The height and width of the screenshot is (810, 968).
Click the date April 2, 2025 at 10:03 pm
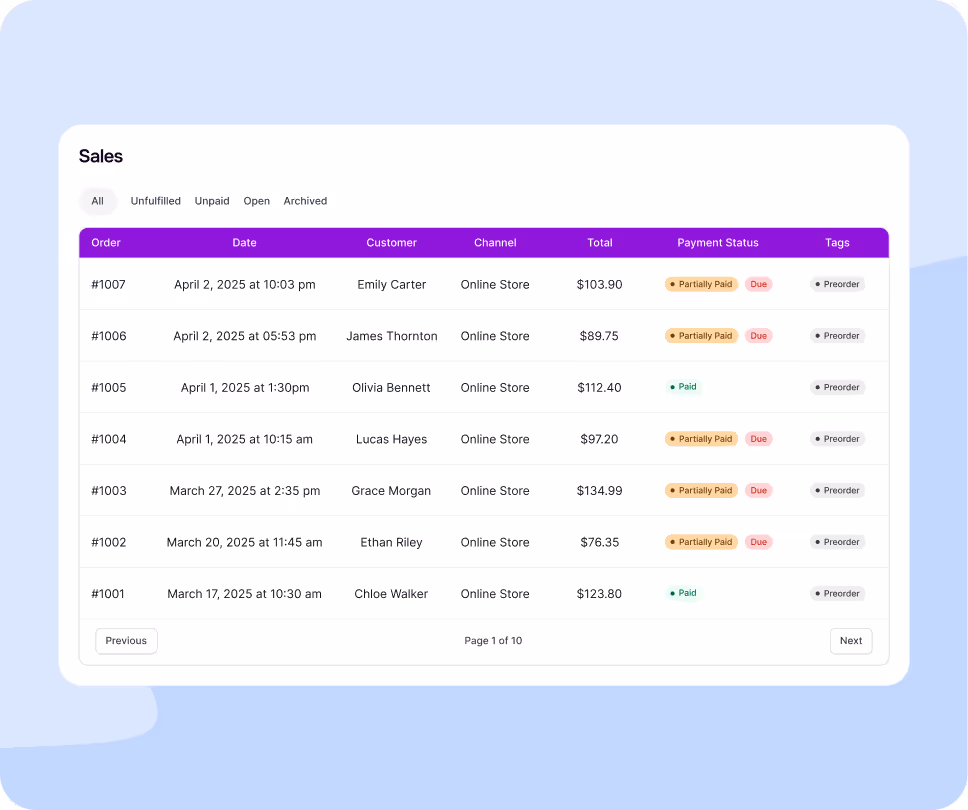click(x=244, y=285)
